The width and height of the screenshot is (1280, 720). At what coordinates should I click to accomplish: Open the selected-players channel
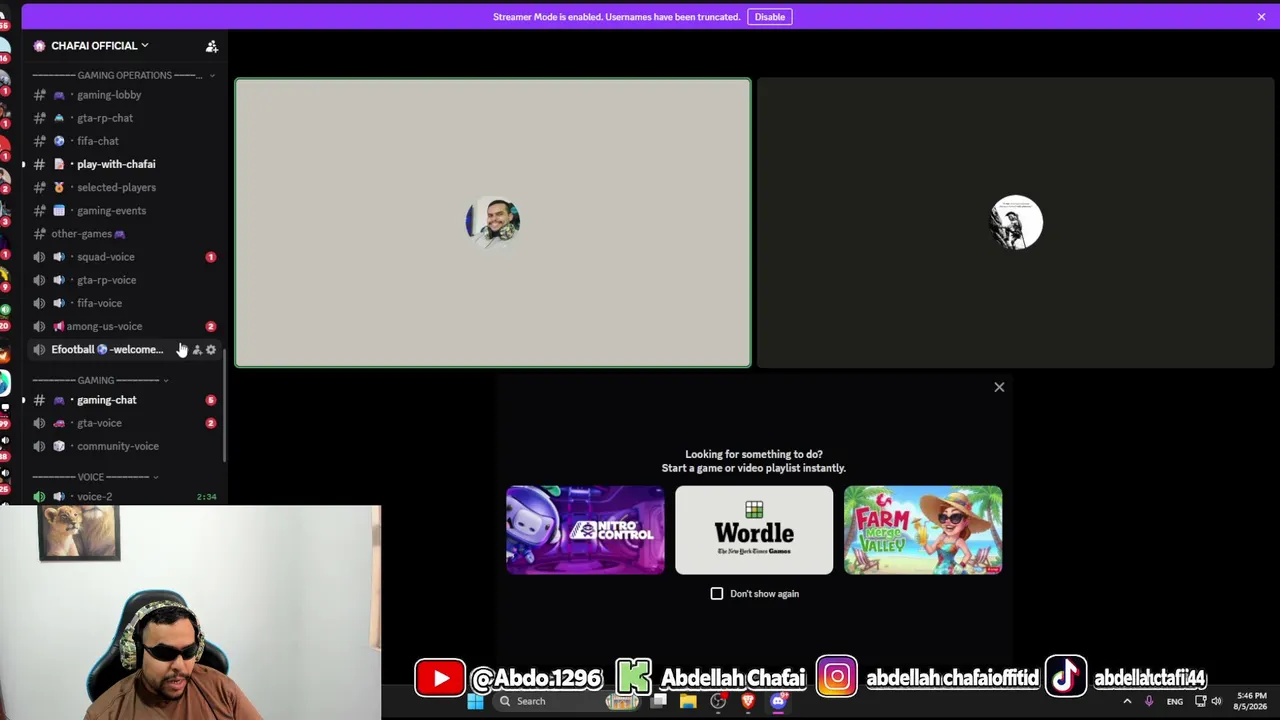pyautogui.click(x=124, y=187)
